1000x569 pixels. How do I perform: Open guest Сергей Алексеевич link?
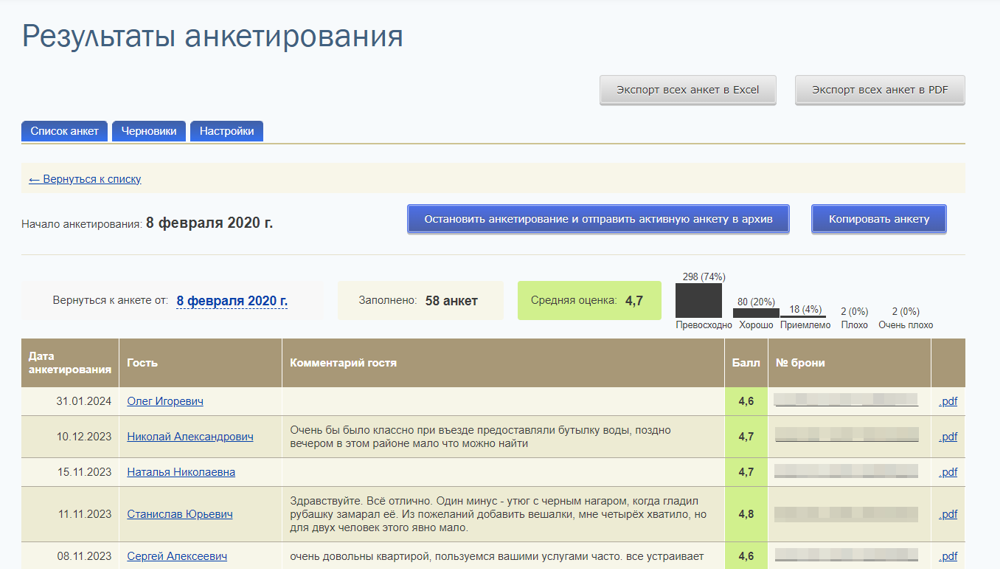(177, 556)
